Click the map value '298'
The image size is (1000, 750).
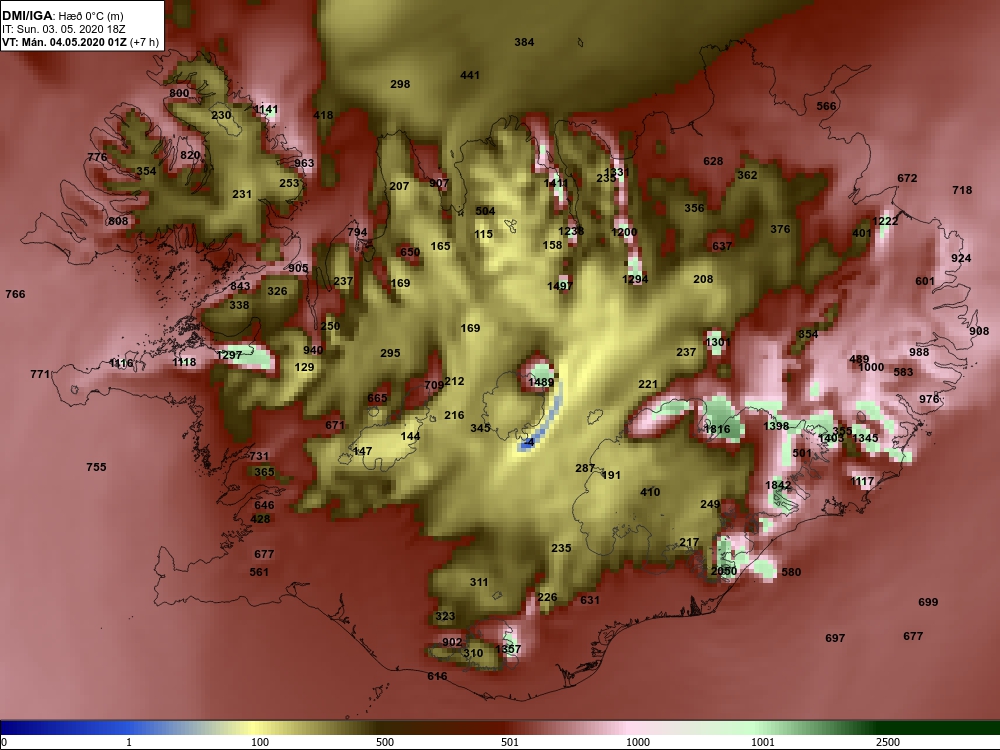pyautogui.click(x=400, y=84)
